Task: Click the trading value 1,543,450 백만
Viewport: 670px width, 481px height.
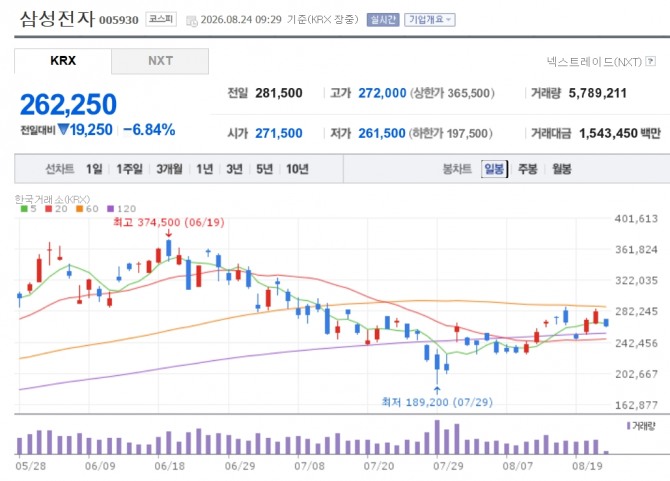Action: click(x=620, y=133)
